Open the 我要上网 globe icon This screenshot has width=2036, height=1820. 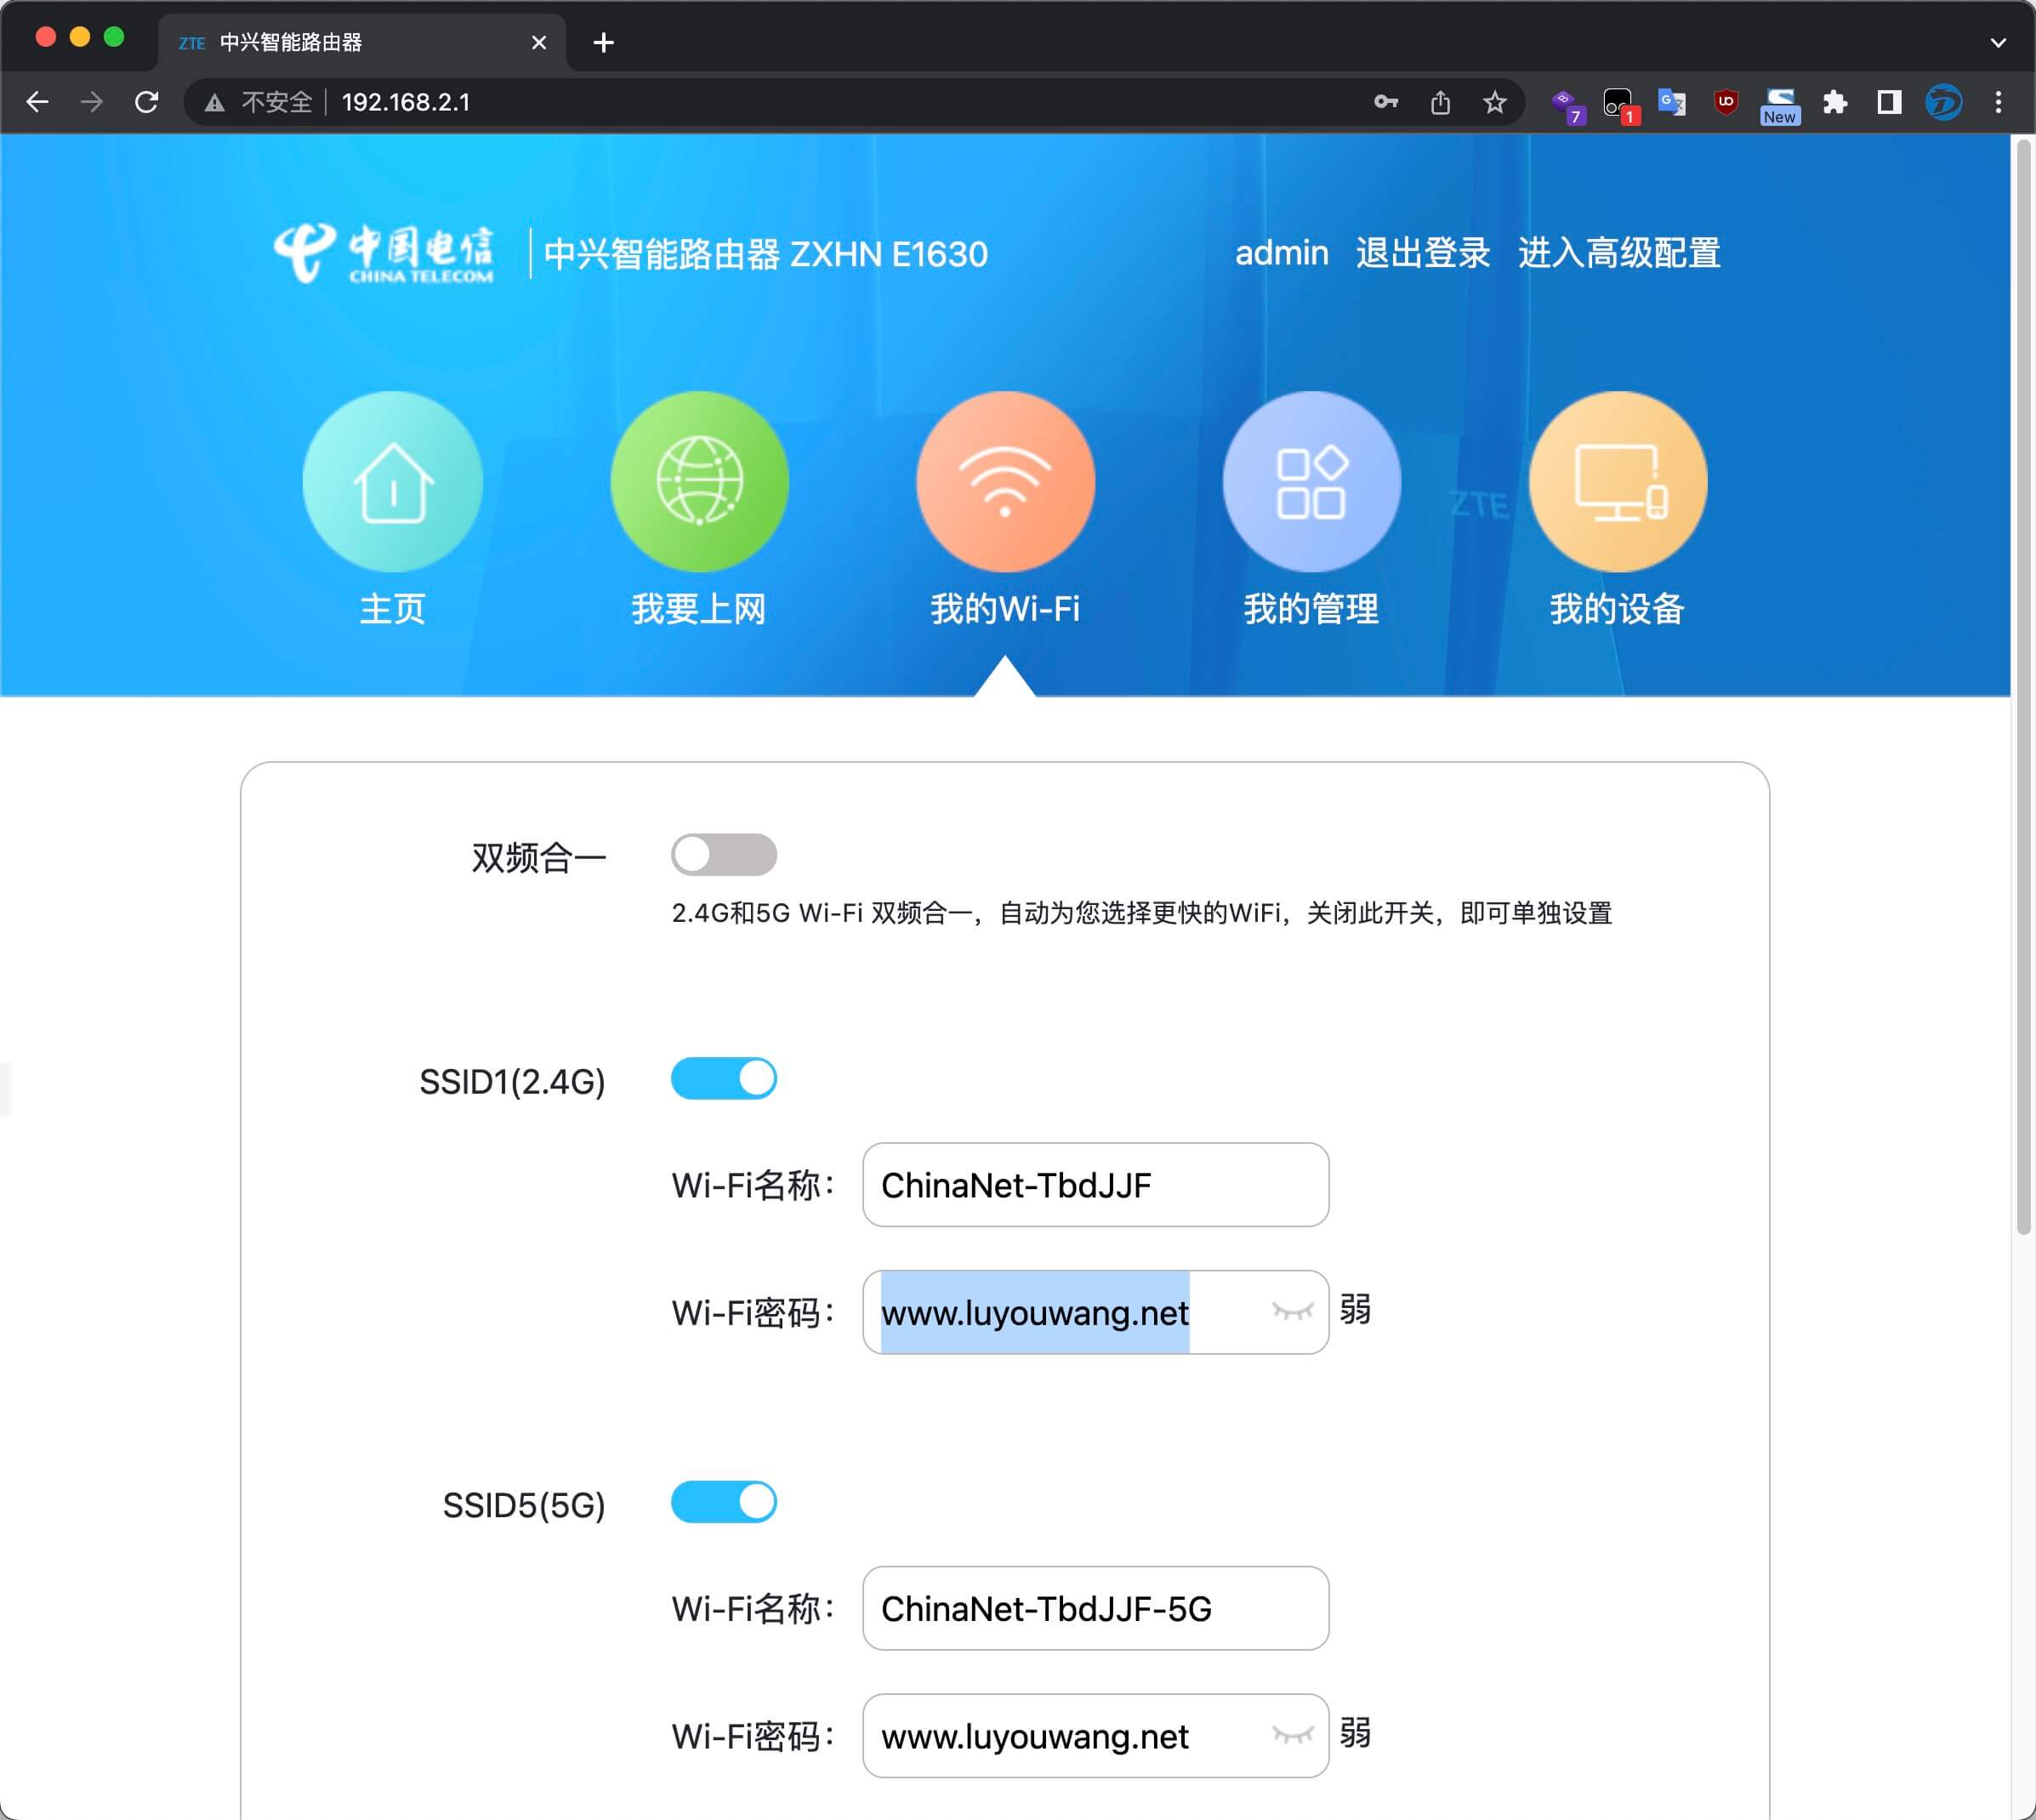point(699,481)
